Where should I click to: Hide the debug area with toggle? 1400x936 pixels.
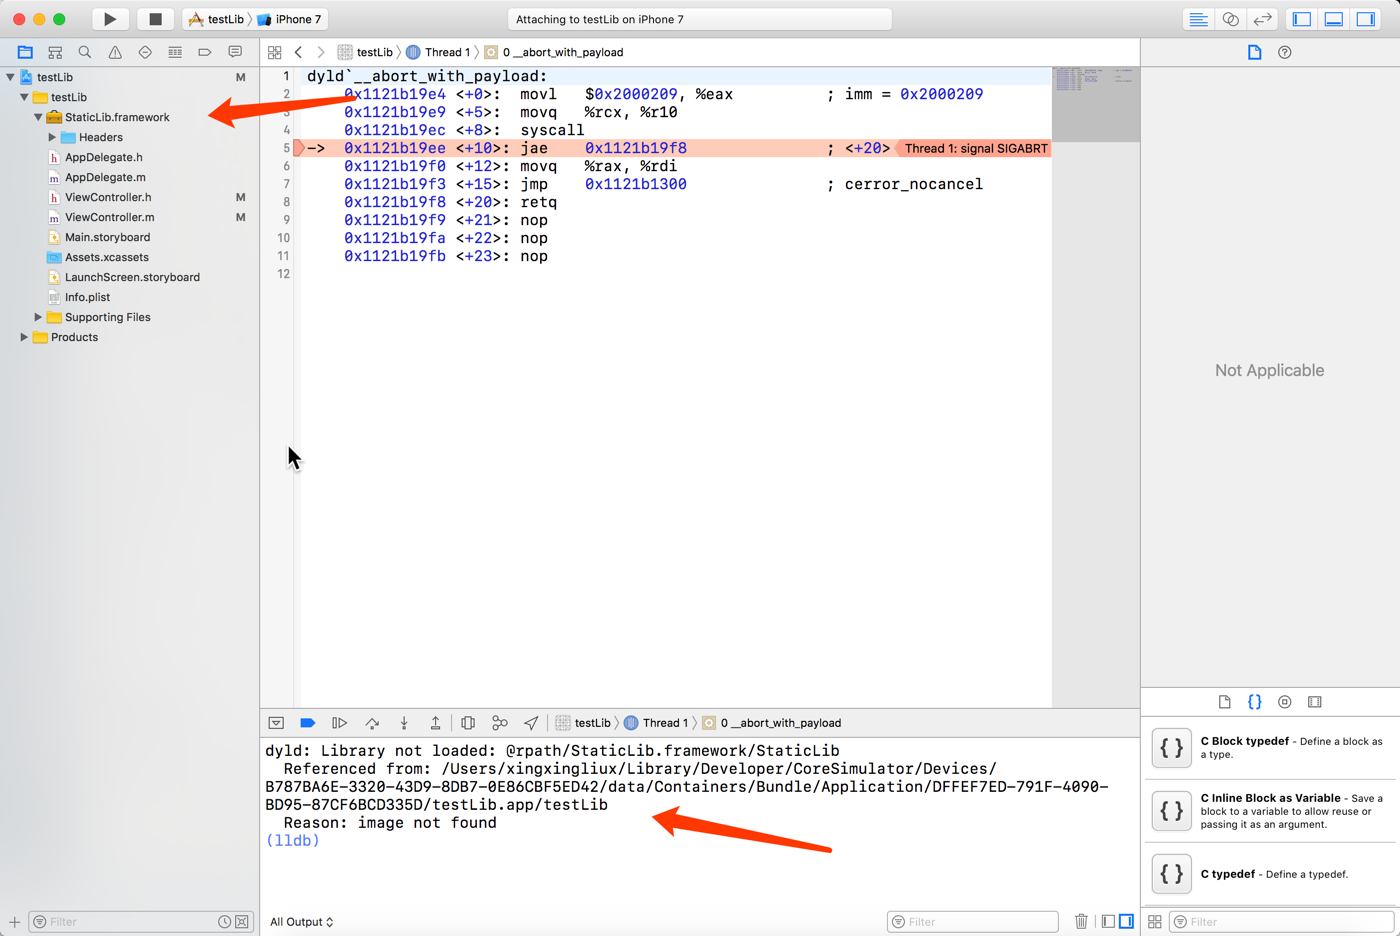pos(276,723)
